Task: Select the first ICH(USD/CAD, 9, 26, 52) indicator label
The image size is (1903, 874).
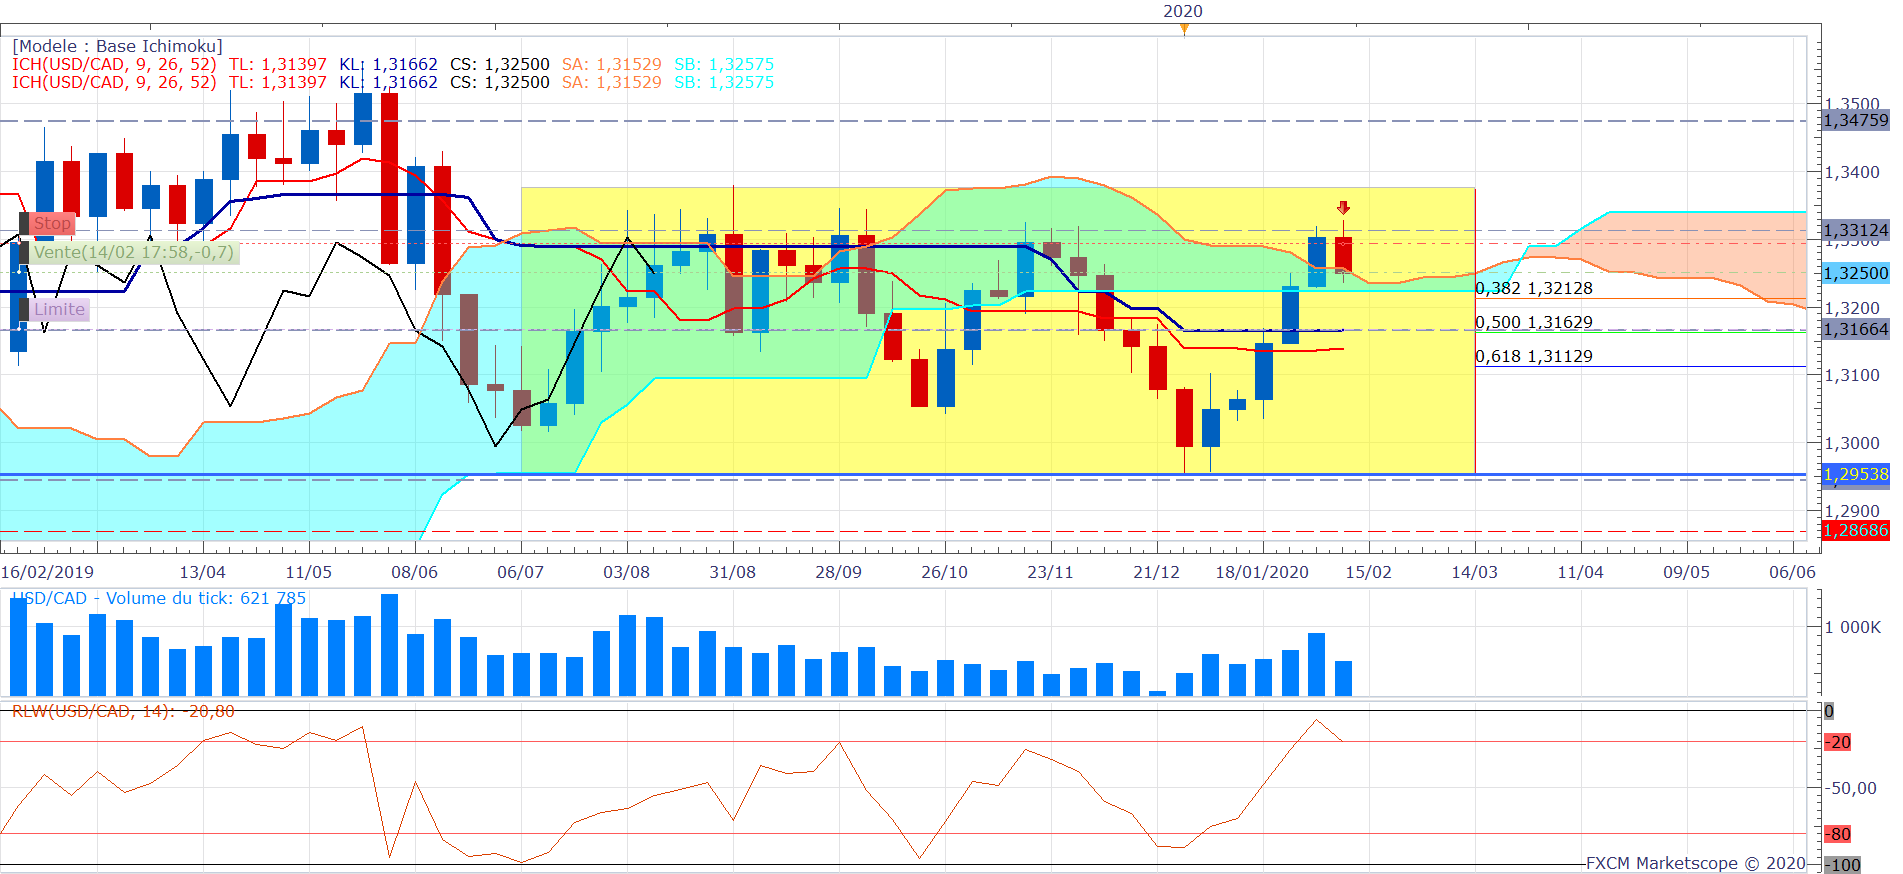Action: click(x=114, y=64)
